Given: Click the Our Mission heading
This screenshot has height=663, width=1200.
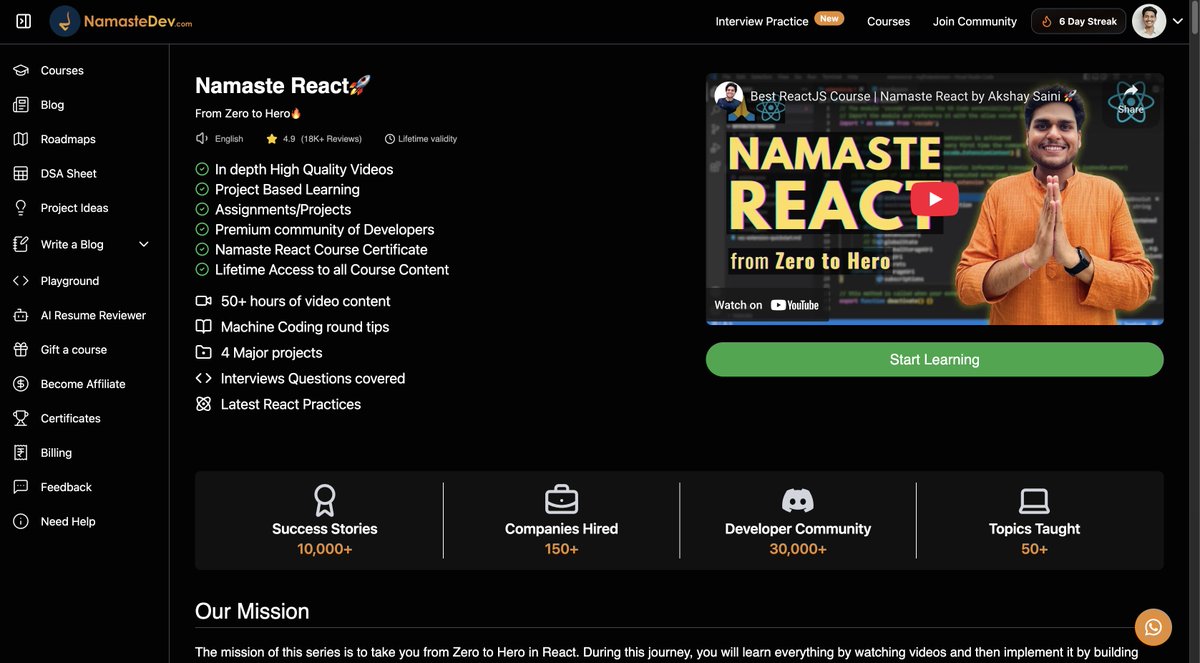Looking at the screenshot, I should click(252, 611).
